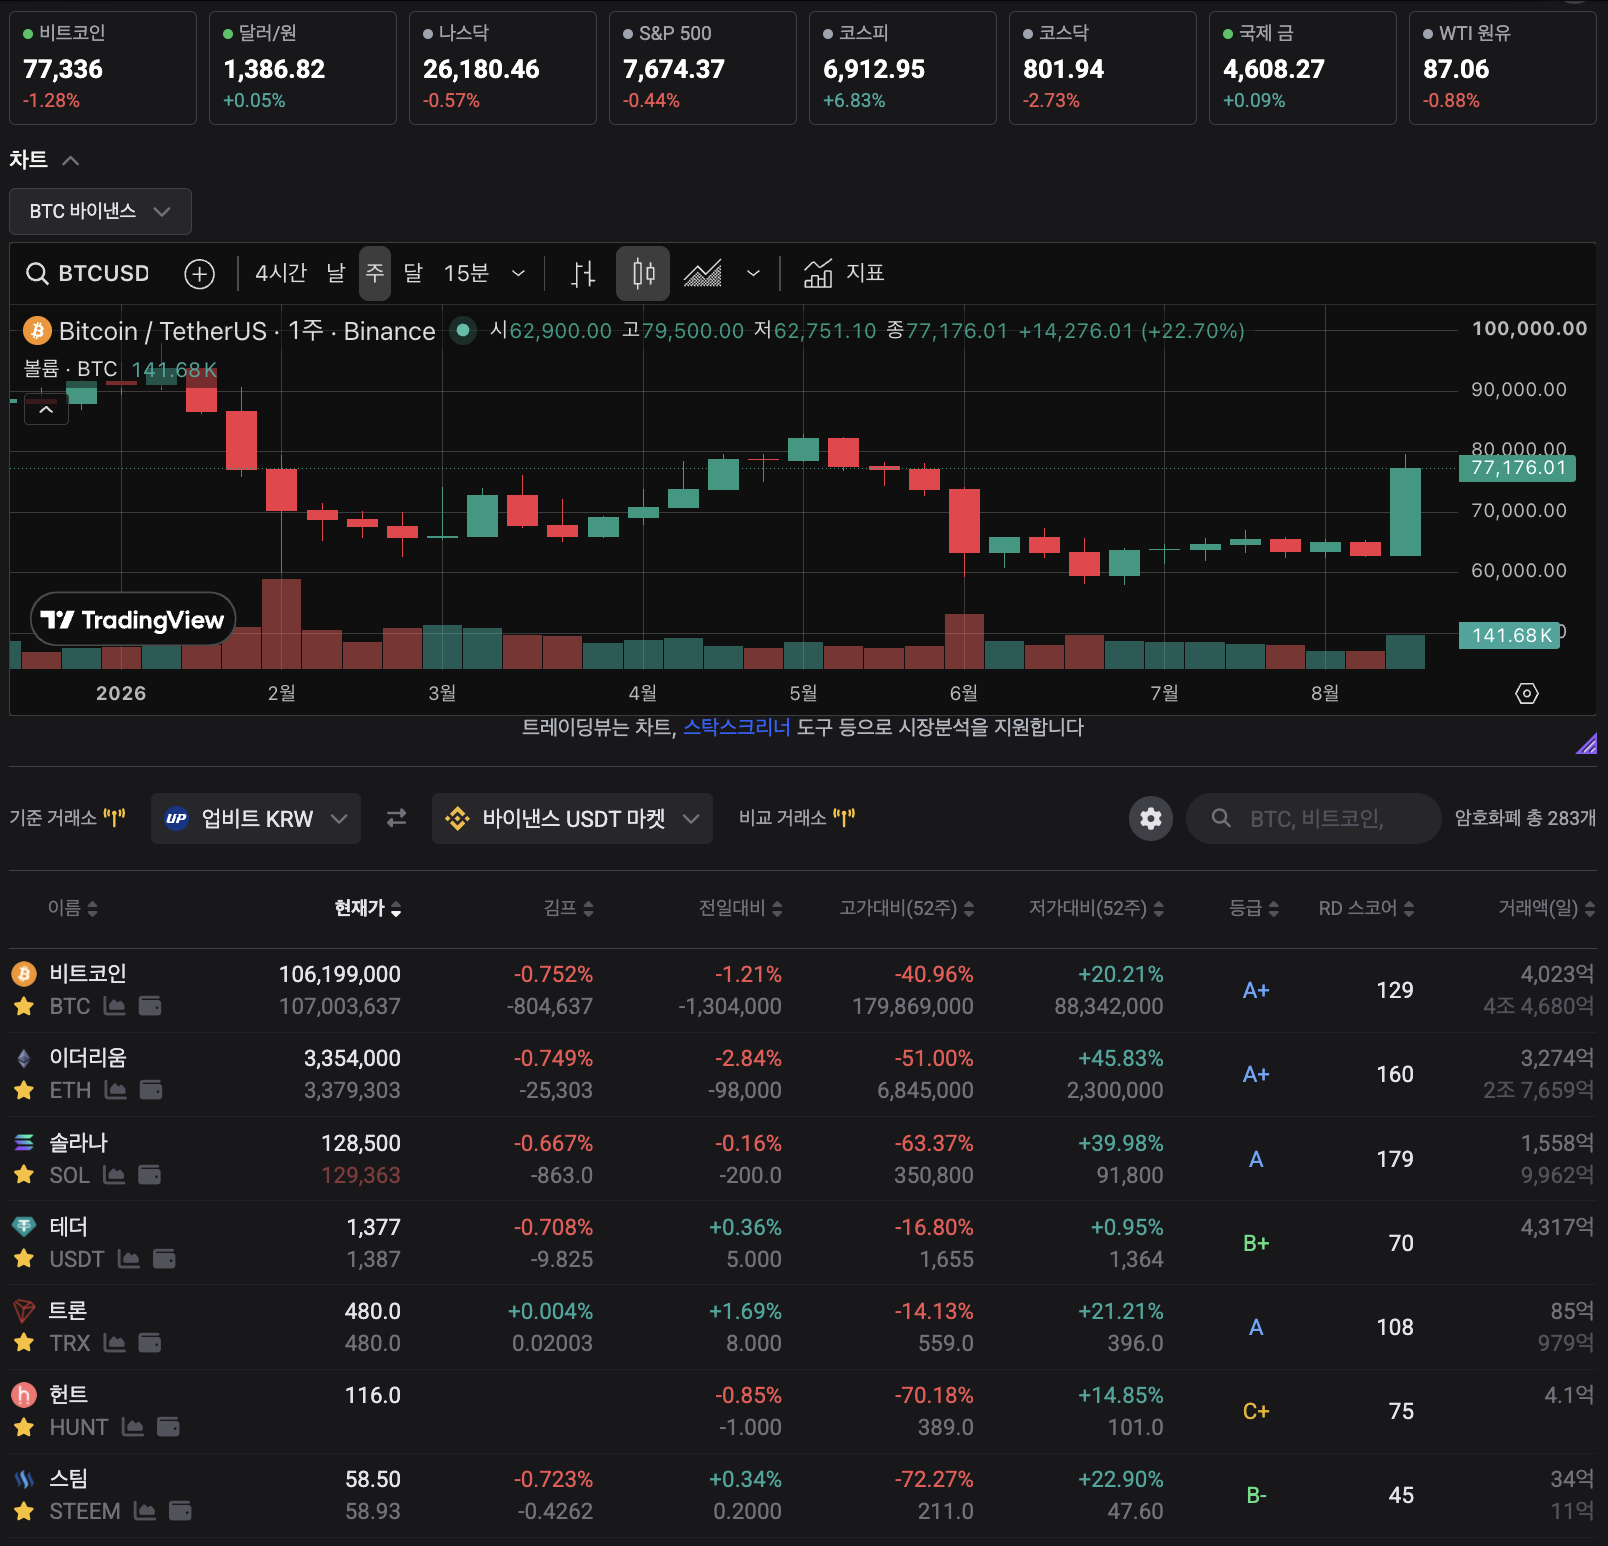Click the BTCUSD symbol search magnifier icon
The width and height of the screenshot is (1608, 1546).
[37, 273]
